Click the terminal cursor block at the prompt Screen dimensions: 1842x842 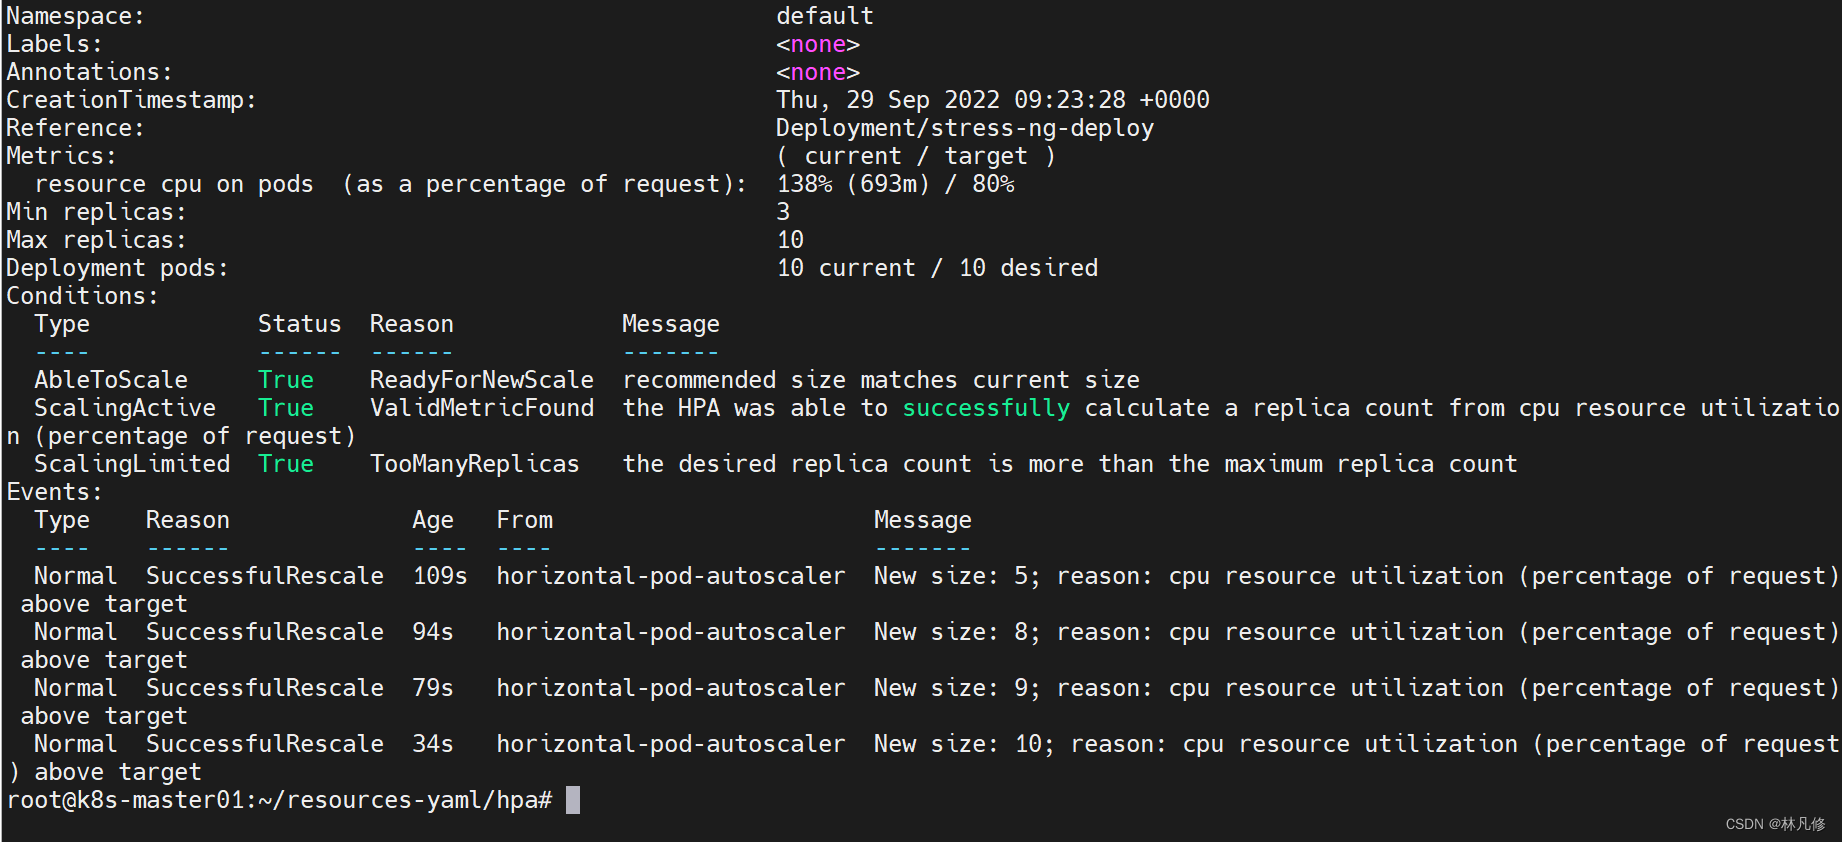pos(573,800)
